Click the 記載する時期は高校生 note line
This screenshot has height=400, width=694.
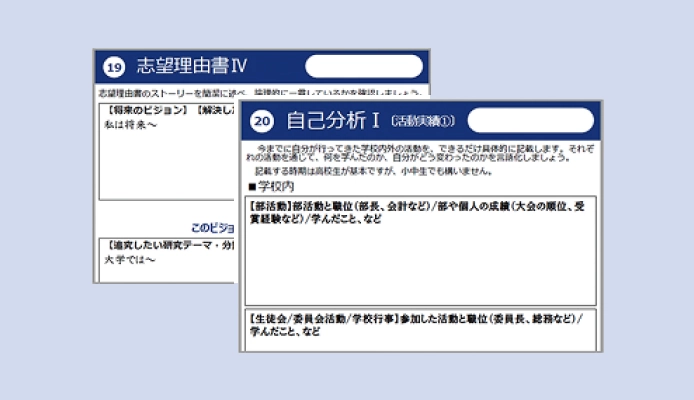(374, 171)
